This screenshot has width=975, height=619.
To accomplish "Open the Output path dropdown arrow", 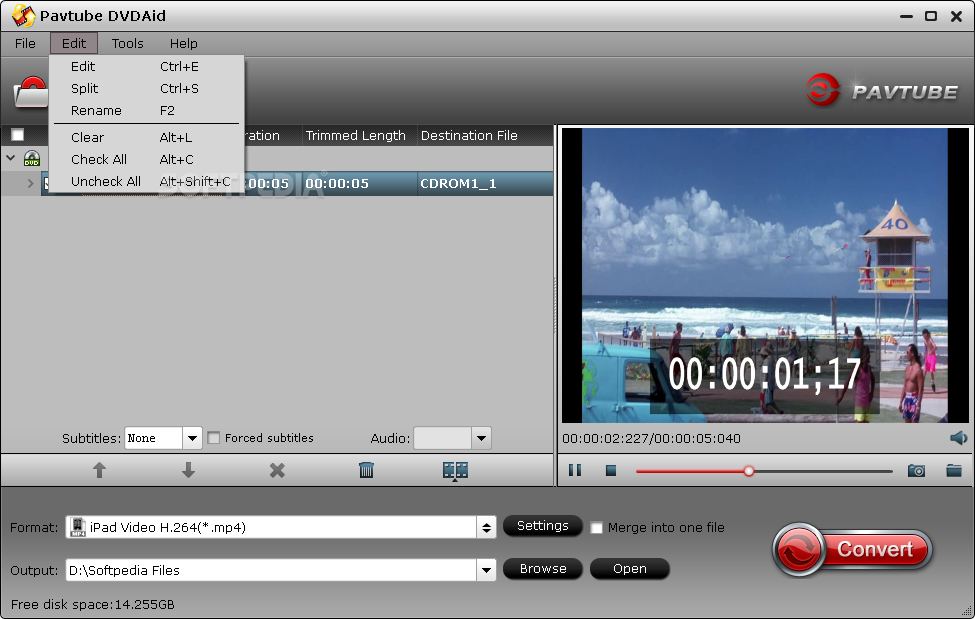I will coord(486,570).
